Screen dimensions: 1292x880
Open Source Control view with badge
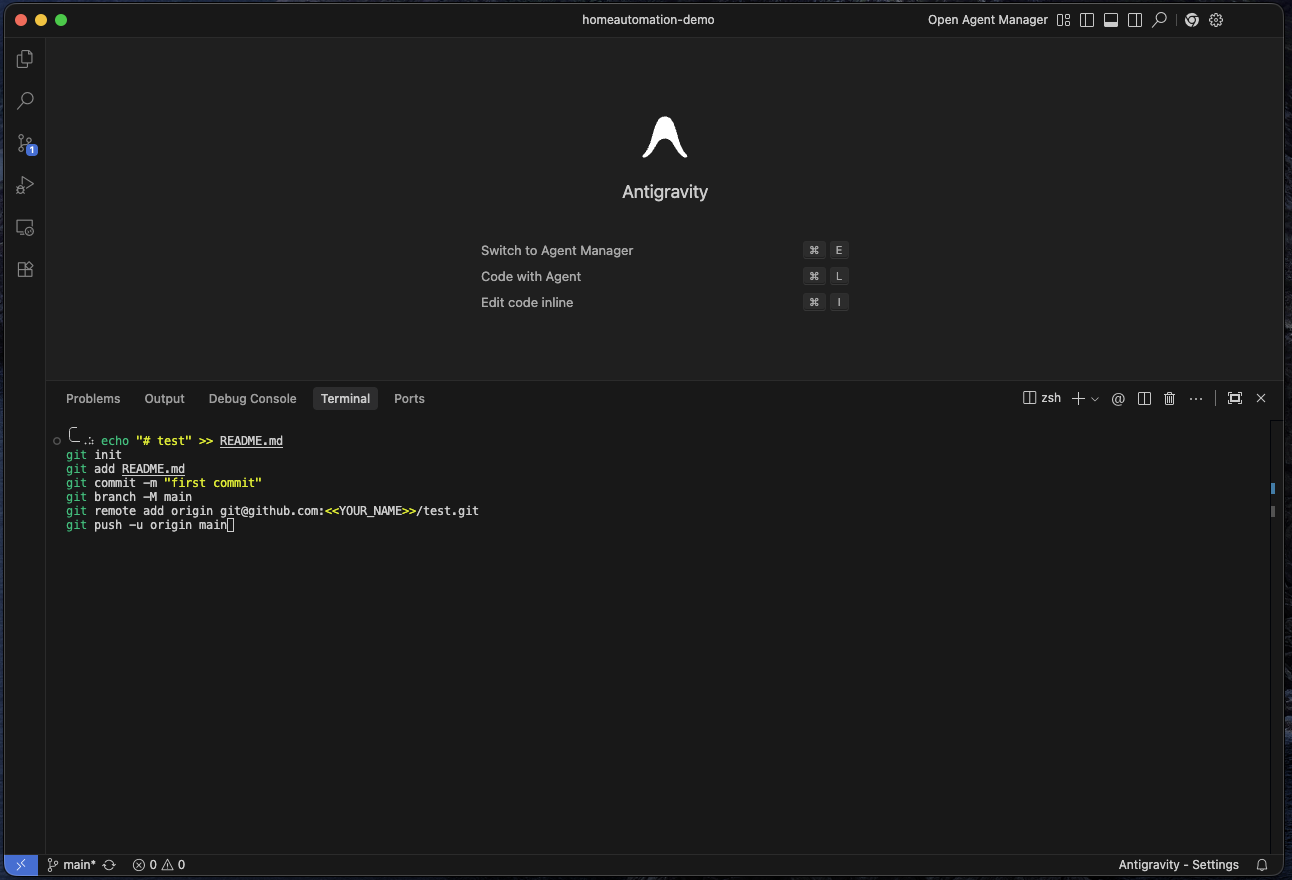(x=25, y=144)
